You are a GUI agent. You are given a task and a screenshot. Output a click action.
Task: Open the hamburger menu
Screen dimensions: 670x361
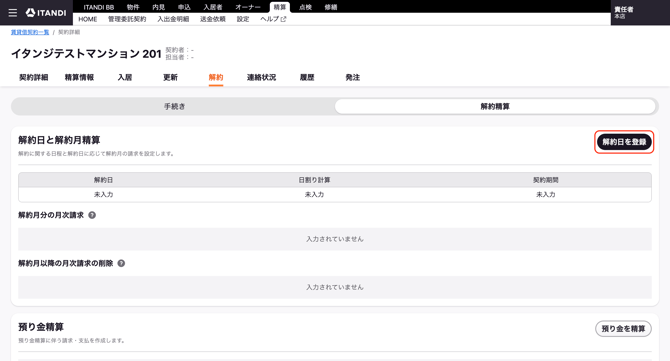click(x=13, y=13)
